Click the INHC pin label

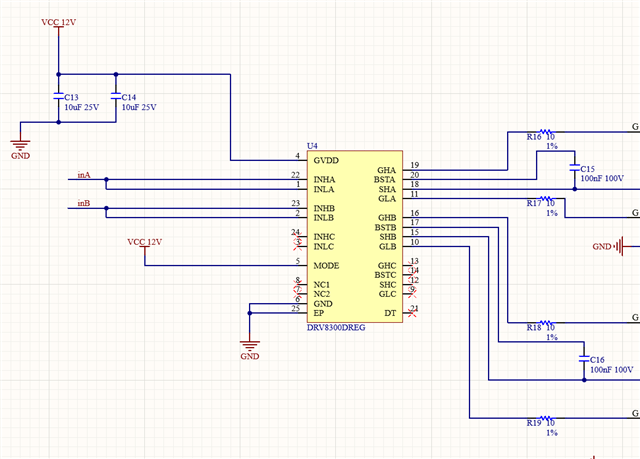(324, 237)
